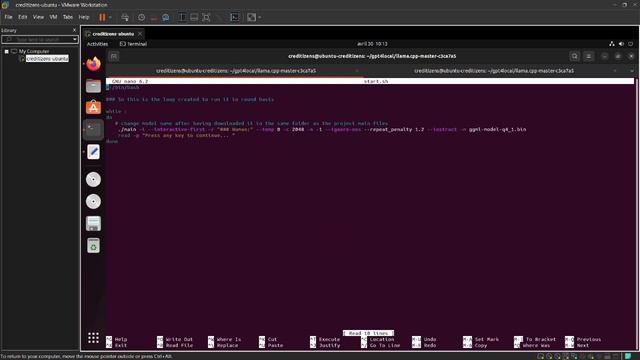Launch Firefox from the dock
This screenshot has height=360, width=640.
click(93, 64)
